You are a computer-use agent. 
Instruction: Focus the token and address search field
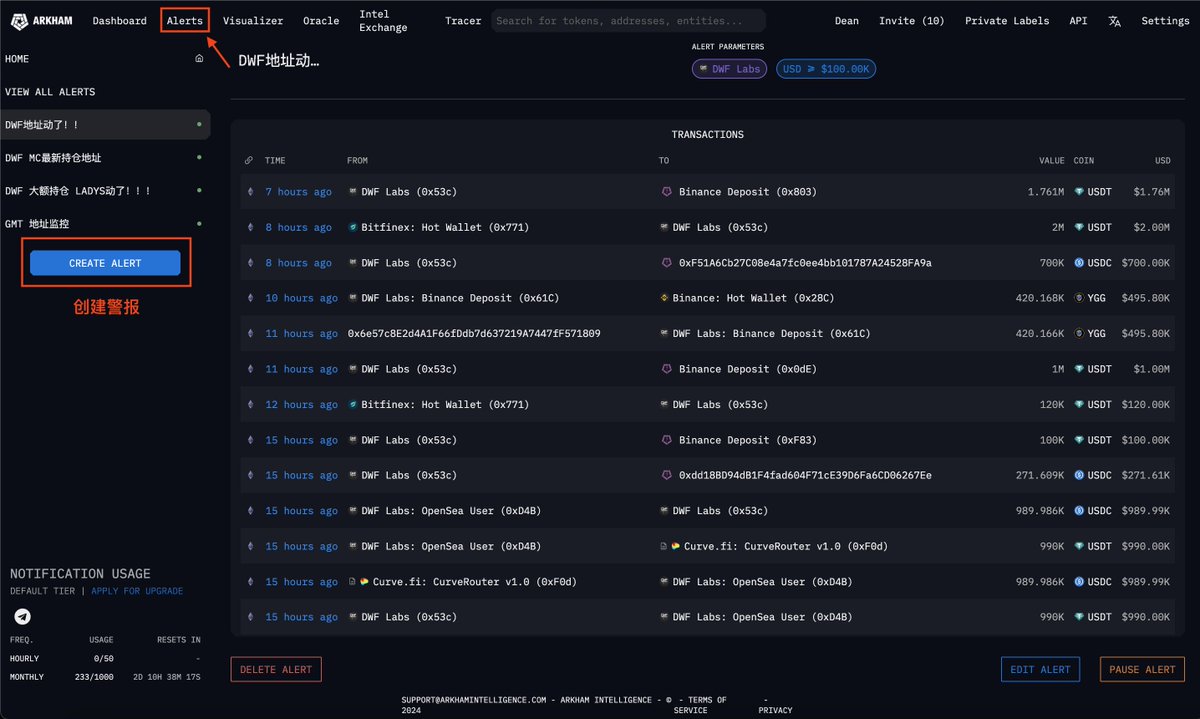click(x=628, y=21)
